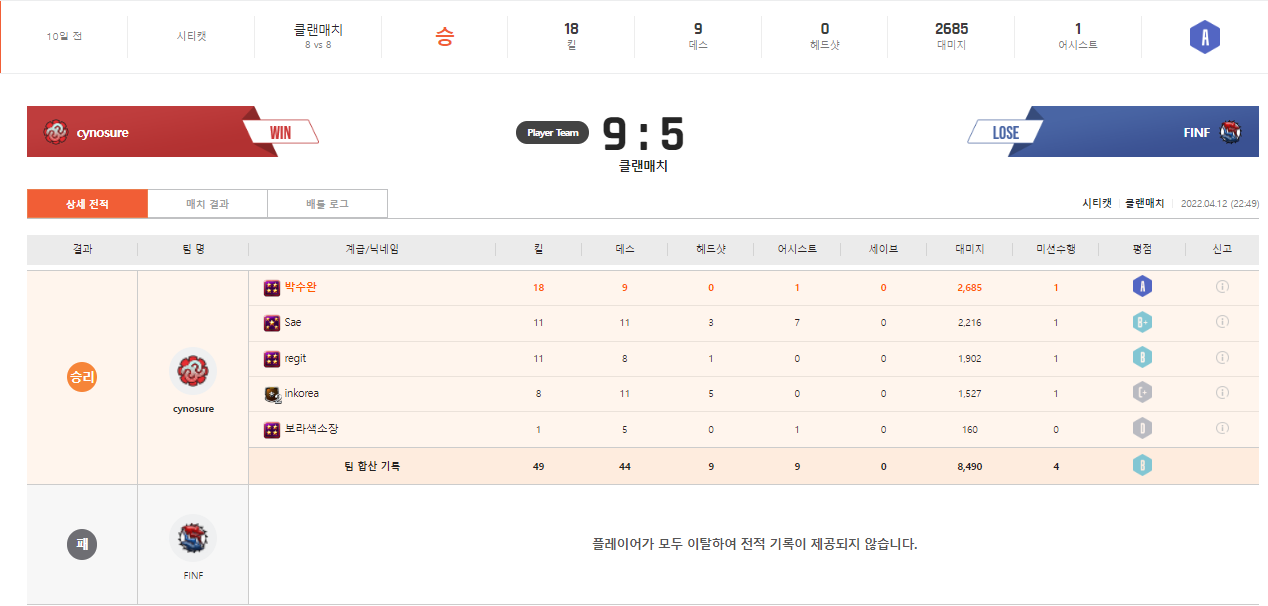Screen dimensions: 1268x606
Task: Switch to the 매치 결과 tab
Action: coord(207,204)
